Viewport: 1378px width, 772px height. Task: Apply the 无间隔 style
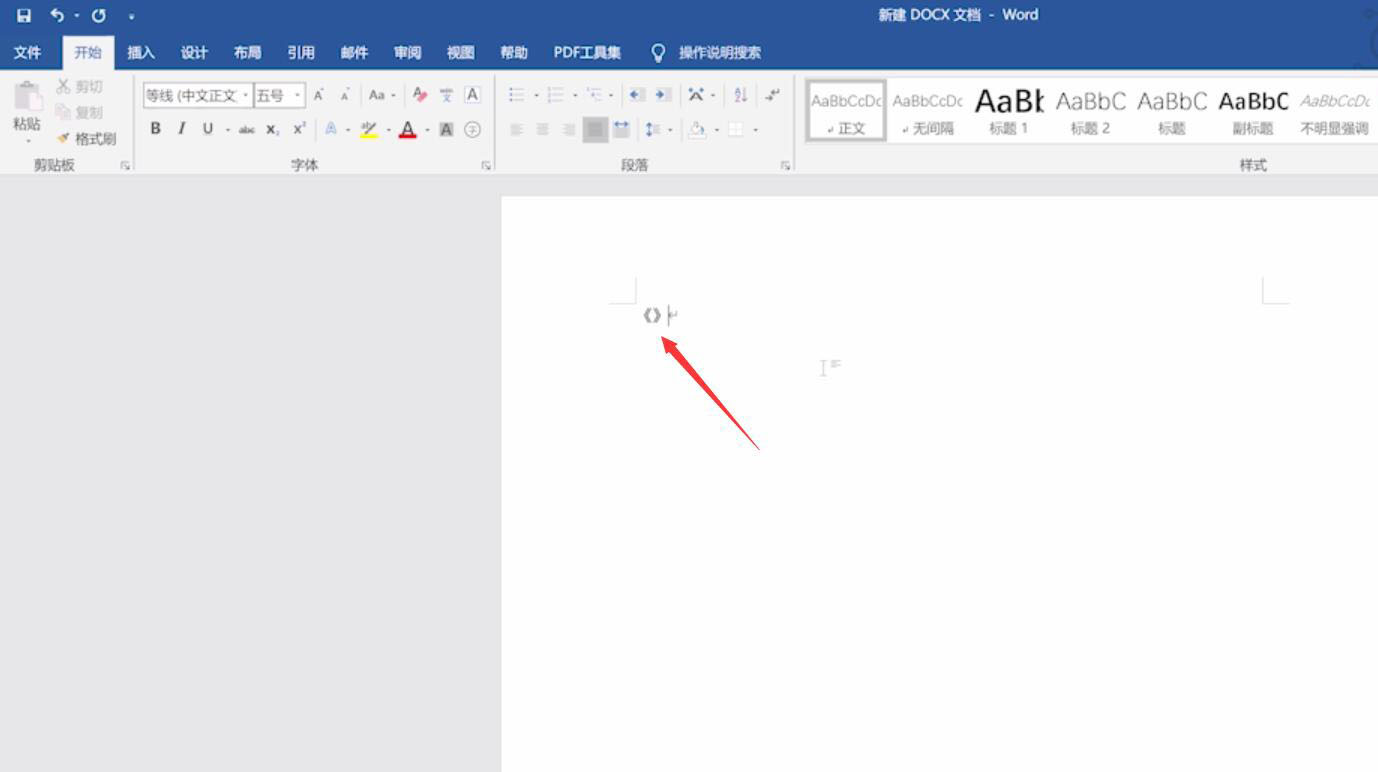[927, 110]
